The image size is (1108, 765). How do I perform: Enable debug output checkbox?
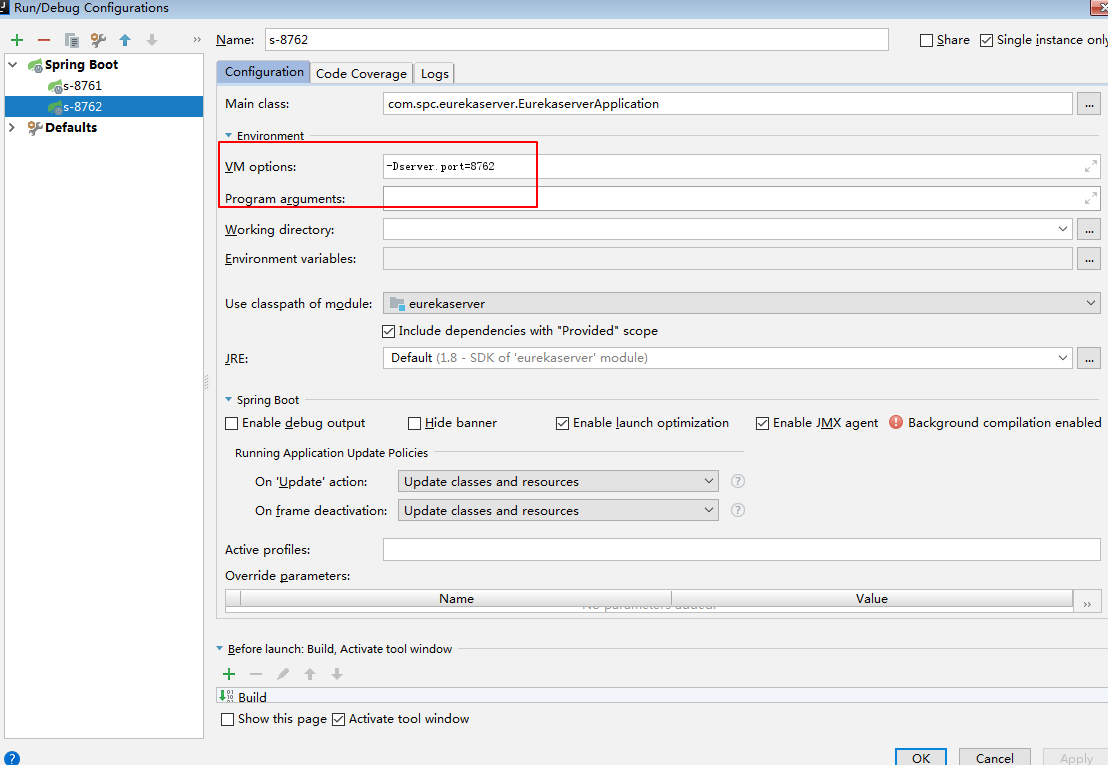click(x=231, y=423)
